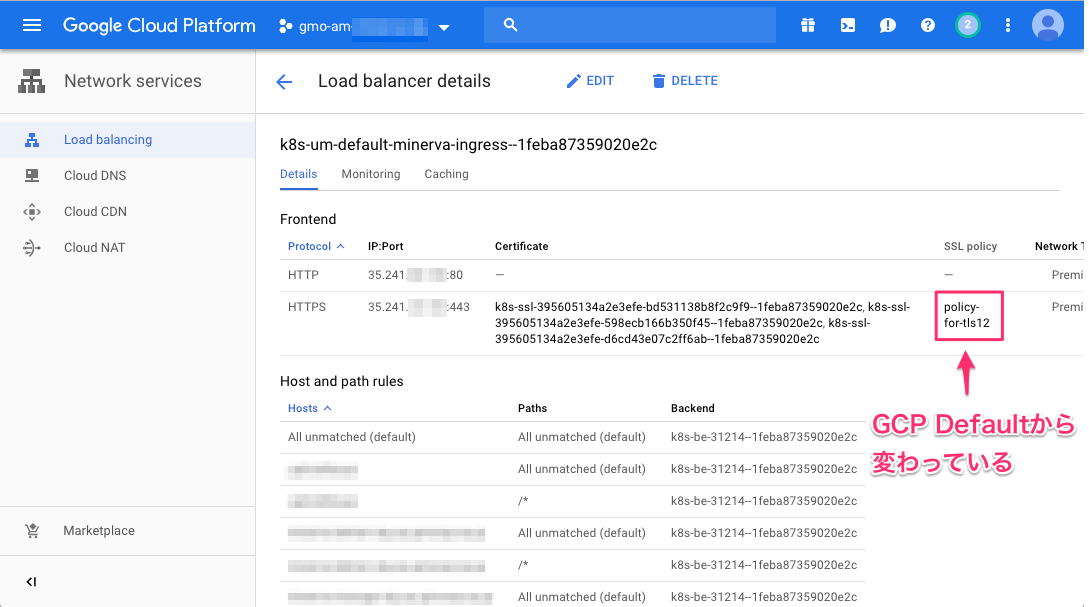
Task: Click the send feedback alert icon
Action: click(x=888, y=25)
